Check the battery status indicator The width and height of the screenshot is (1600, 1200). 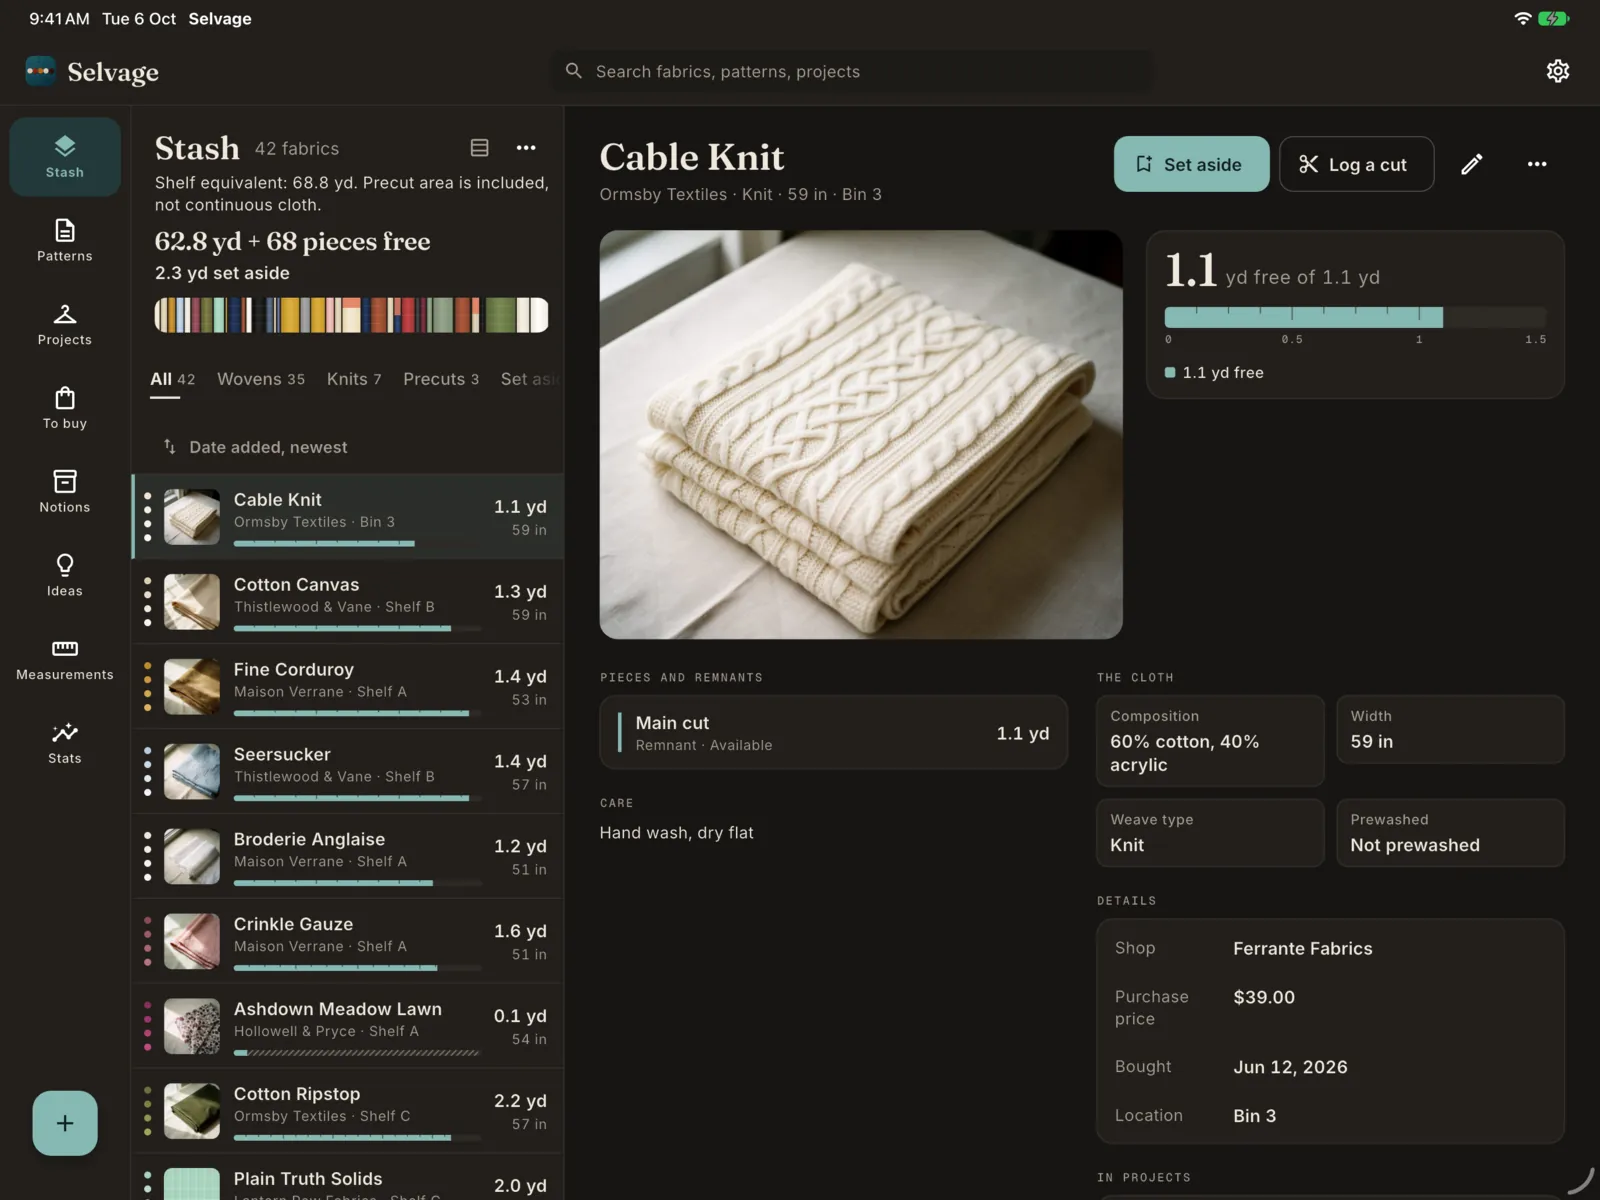(1554, 18)
